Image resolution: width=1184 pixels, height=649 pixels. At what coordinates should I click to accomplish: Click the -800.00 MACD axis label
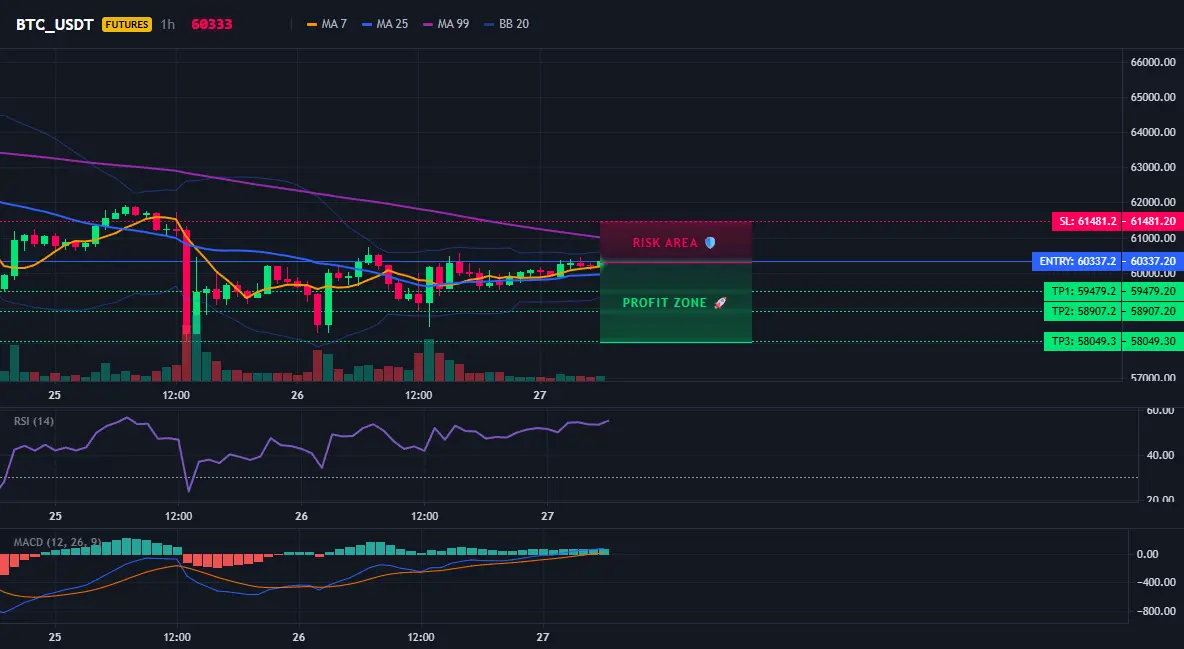point(1155,610)
